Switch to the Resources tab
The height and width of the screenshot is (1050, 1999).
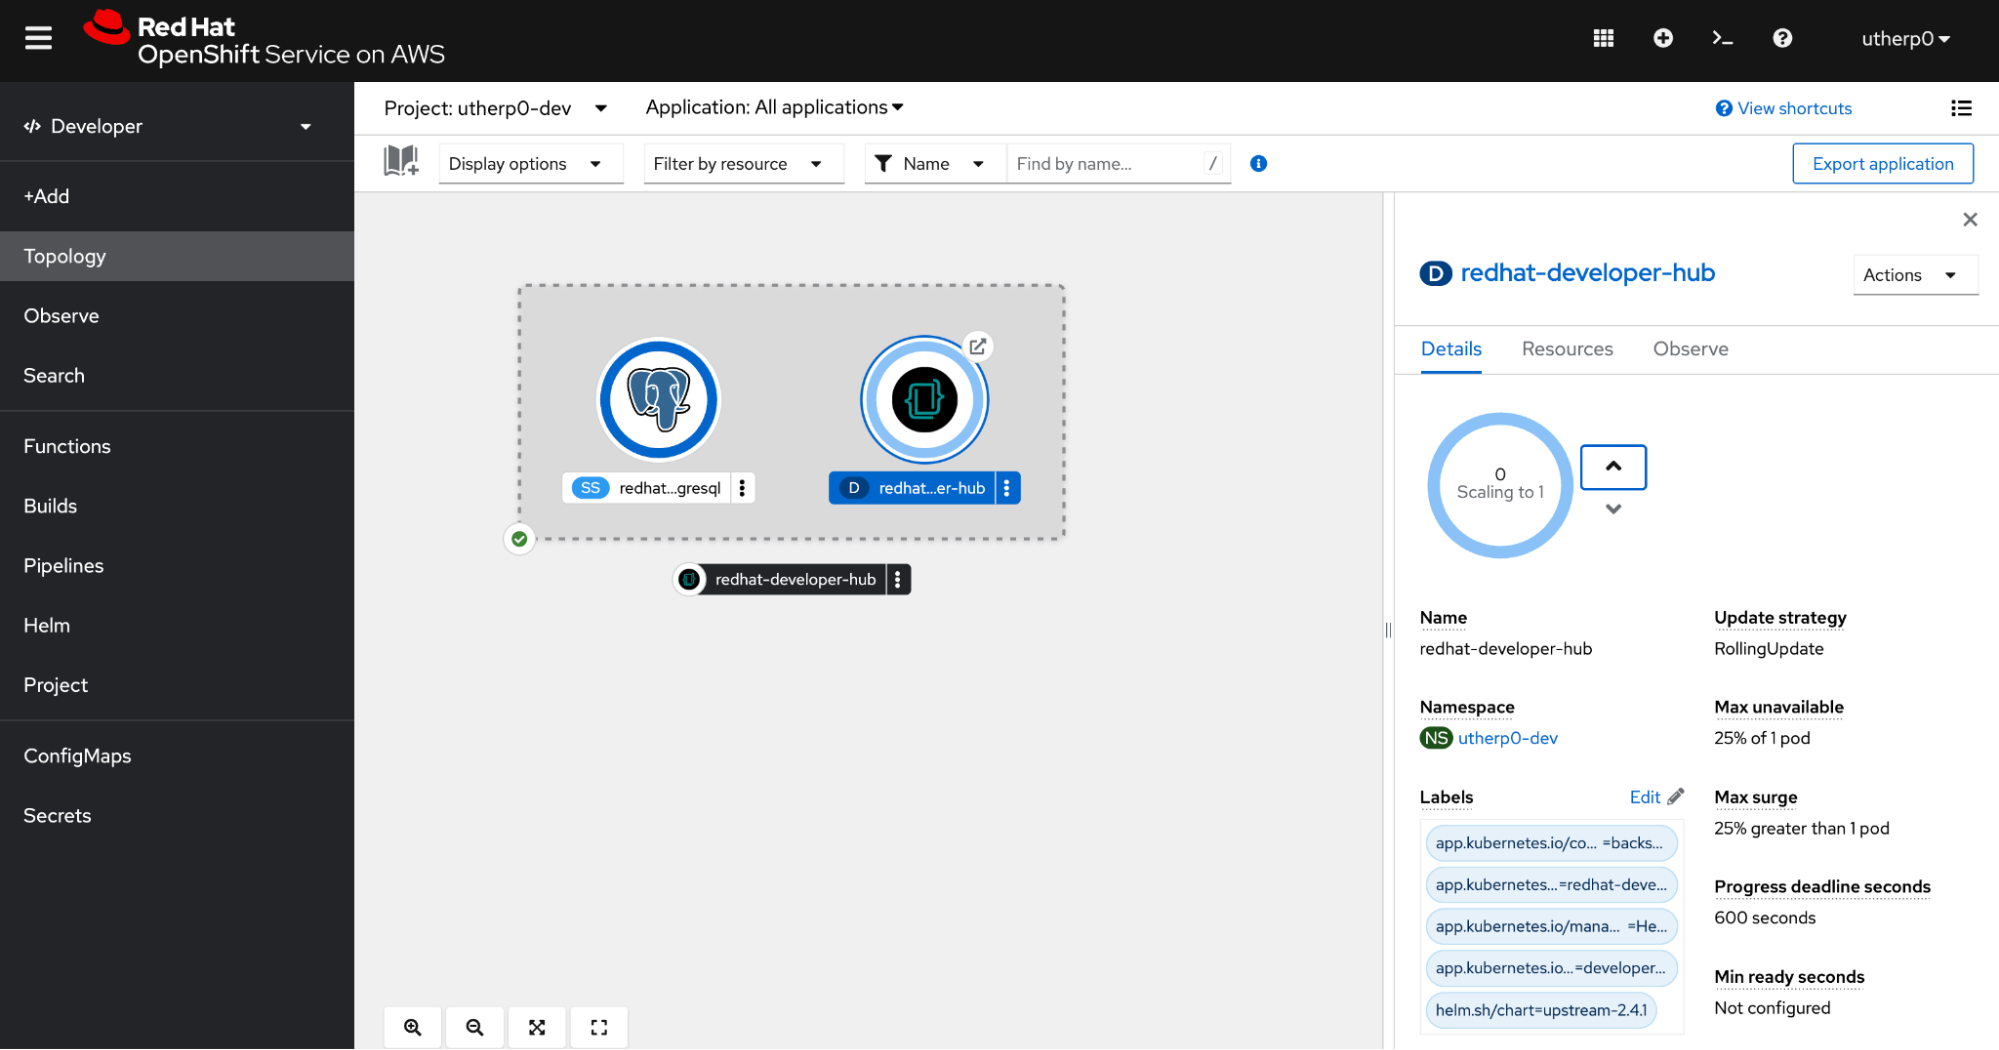pyautogui.click(x=1566, y=348)
